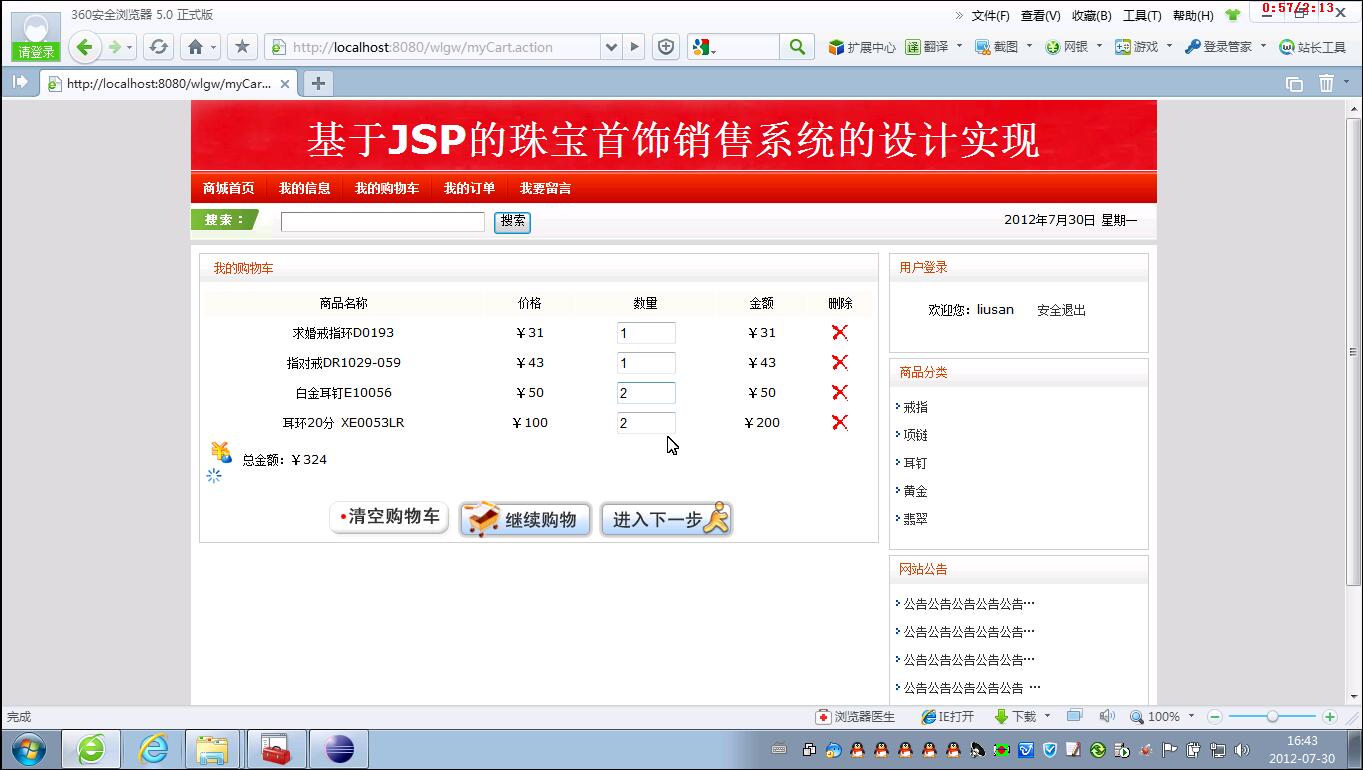Delete 求婚戒指环D0193 row with red X
Screen dimensions: 1363x770
[840, 333]
